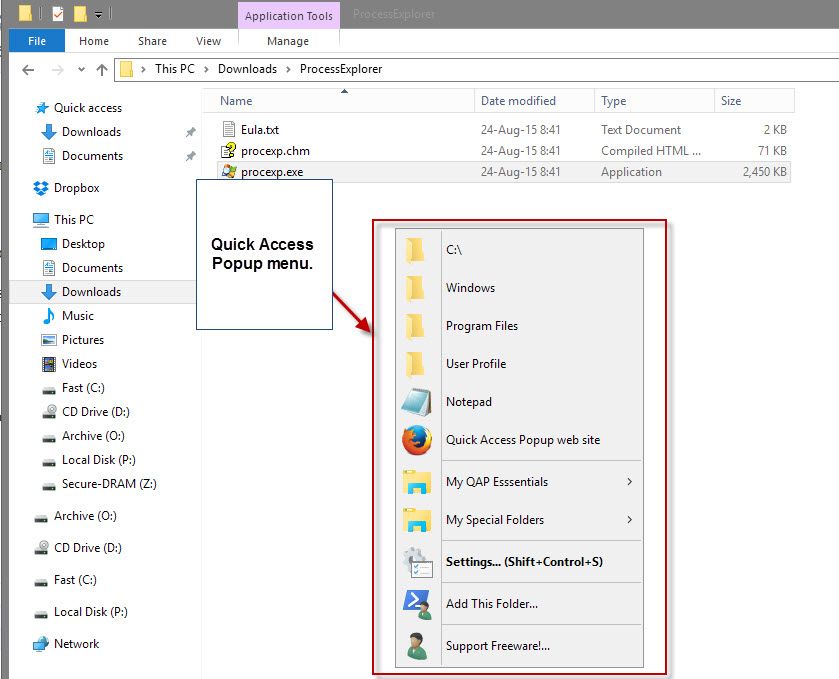Click the Settings gear checklist icon
This screenshot has width=839, height=679.
[418, 562]
